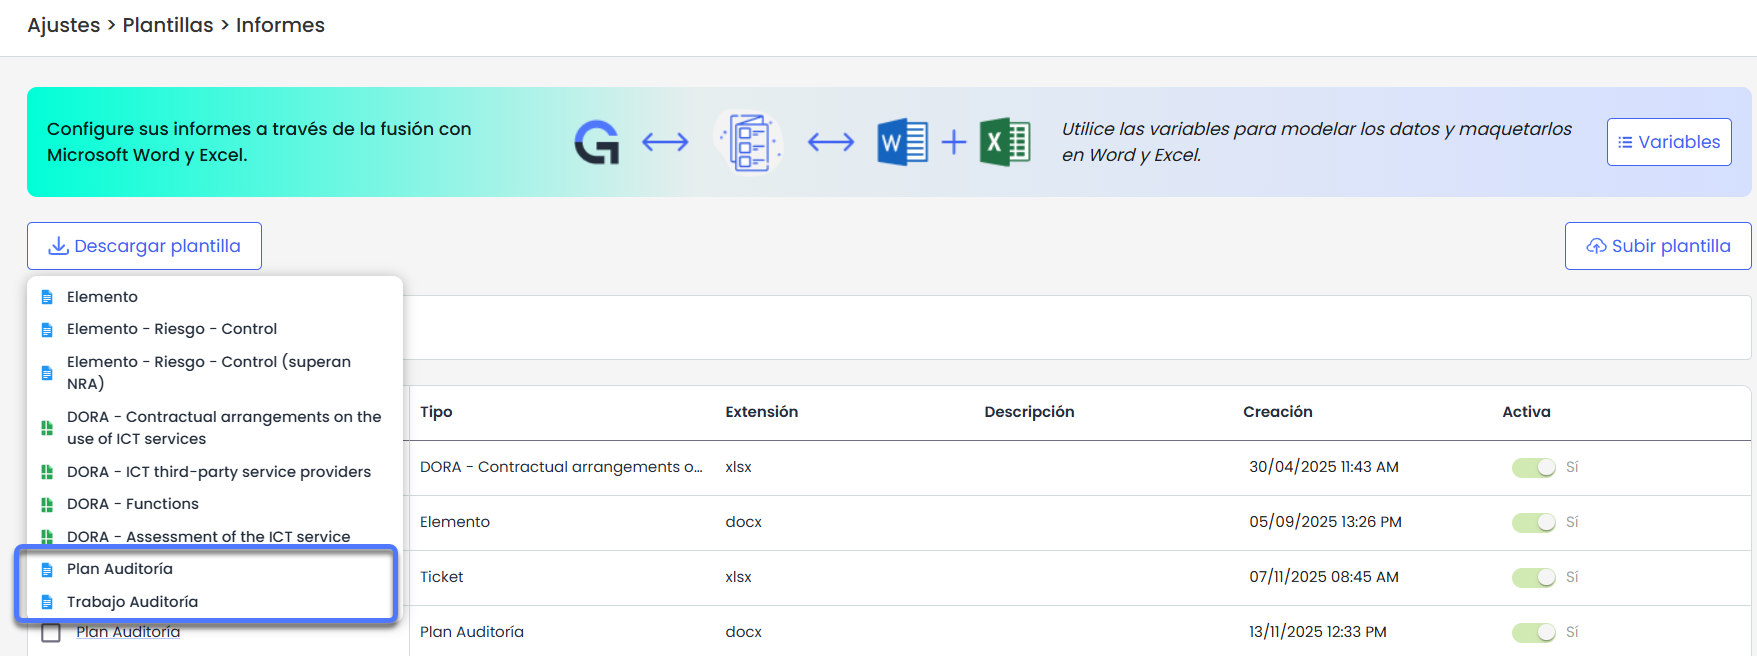Select Plan Auditoría from the dropdown list

[x=120, y=569]
